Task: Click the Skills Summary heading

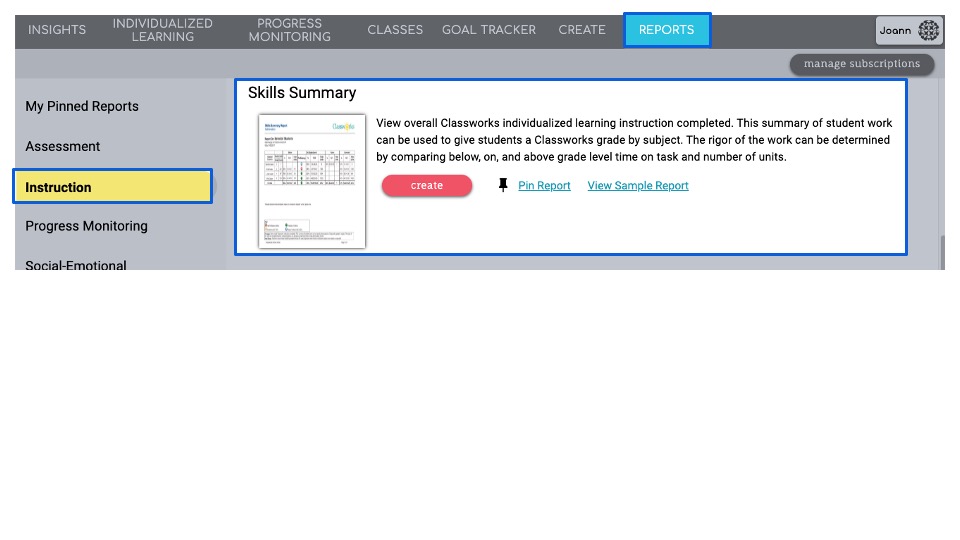Action: tap(302, 92)
